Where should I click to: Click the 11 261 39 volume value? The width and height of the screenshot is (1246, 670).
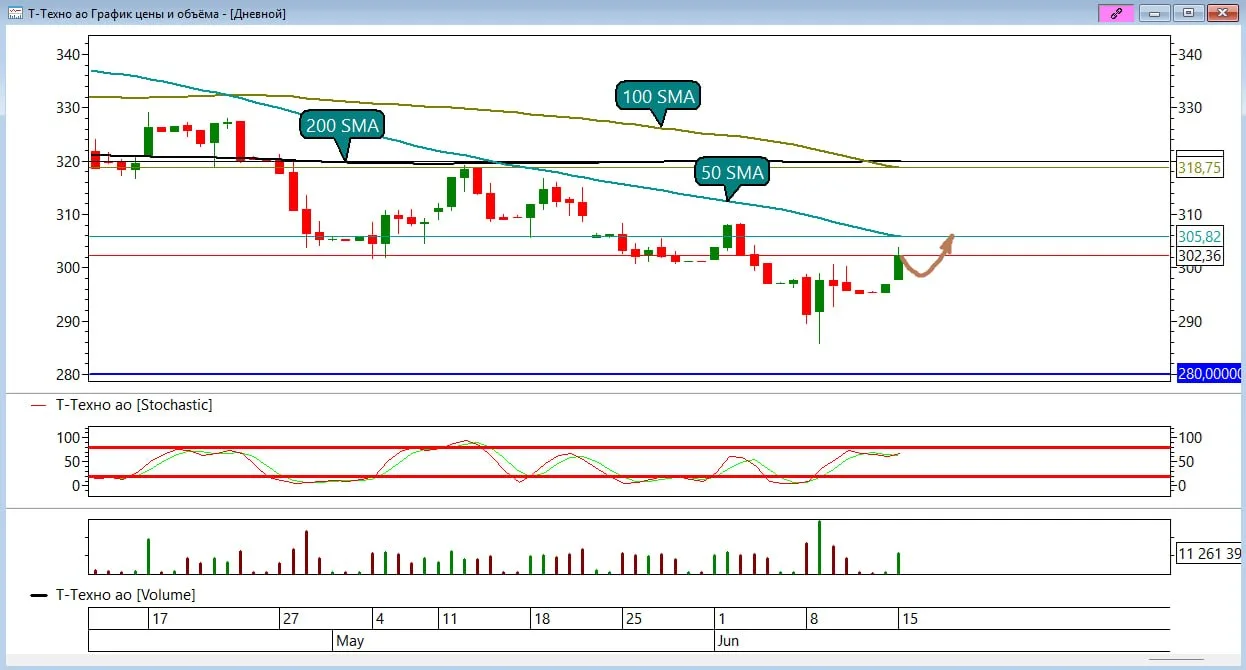pyautogui.click(x=1209, y=553)
